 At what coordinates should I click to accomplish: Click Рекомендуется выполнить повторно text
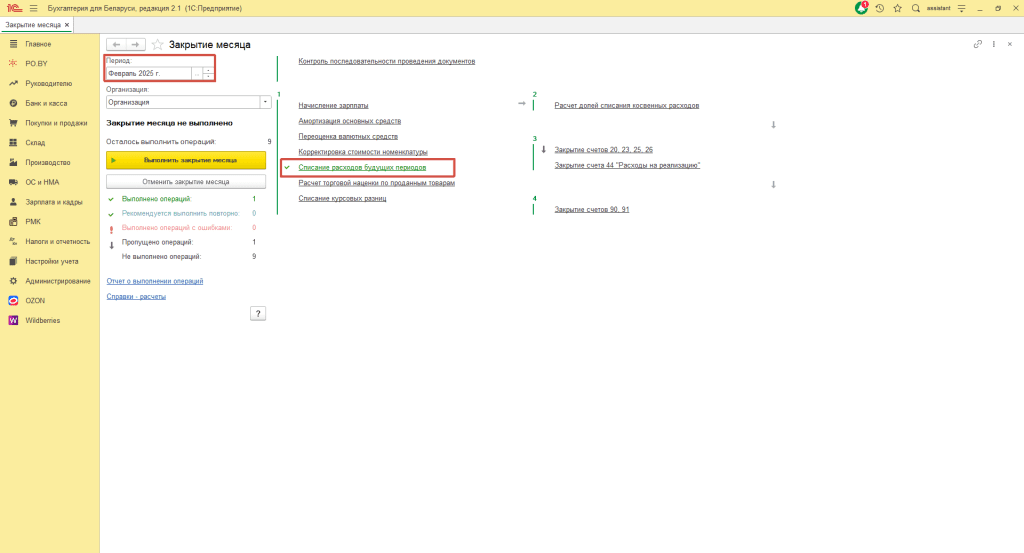click(180, 213)
